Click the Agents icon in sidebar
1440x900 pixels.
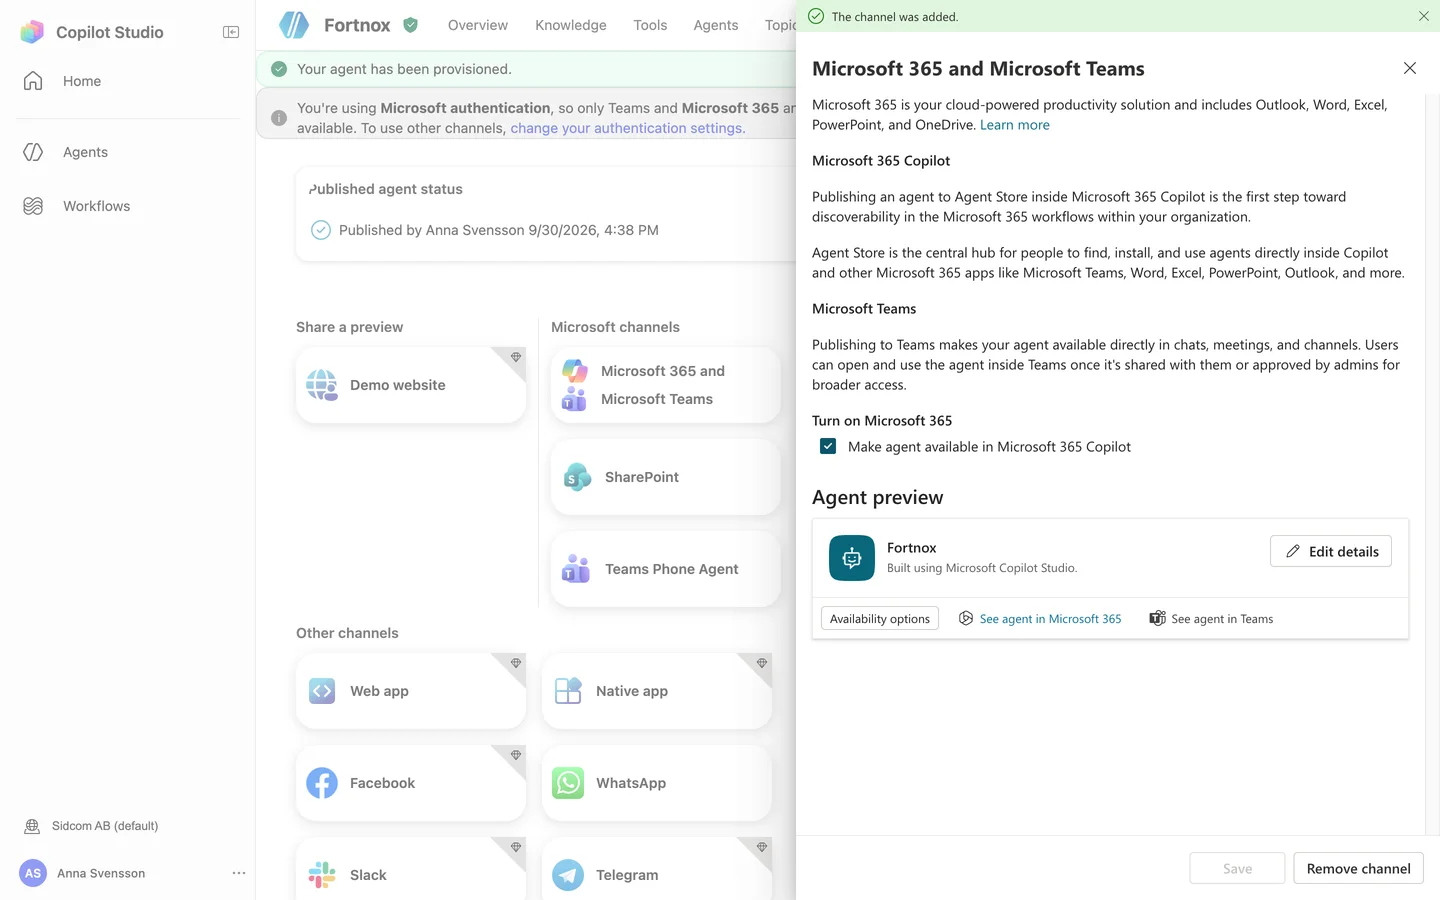(x=33, y=152)
